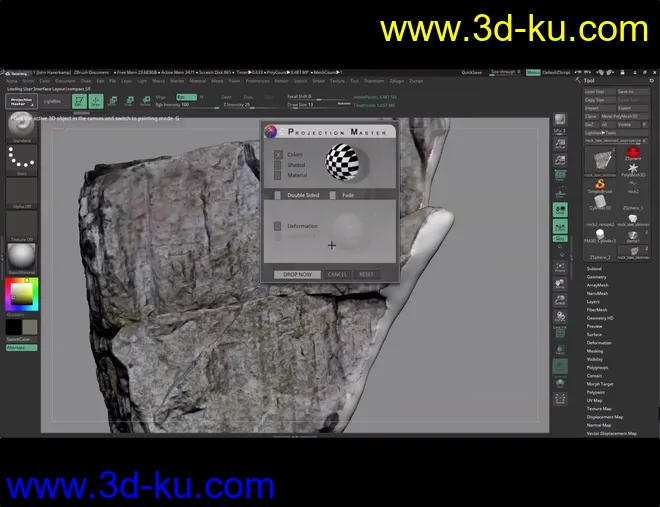The height and width of the screenshot is (507, 660).
Task: Open the Zplugin menu
Action: [x=397, y=81]
